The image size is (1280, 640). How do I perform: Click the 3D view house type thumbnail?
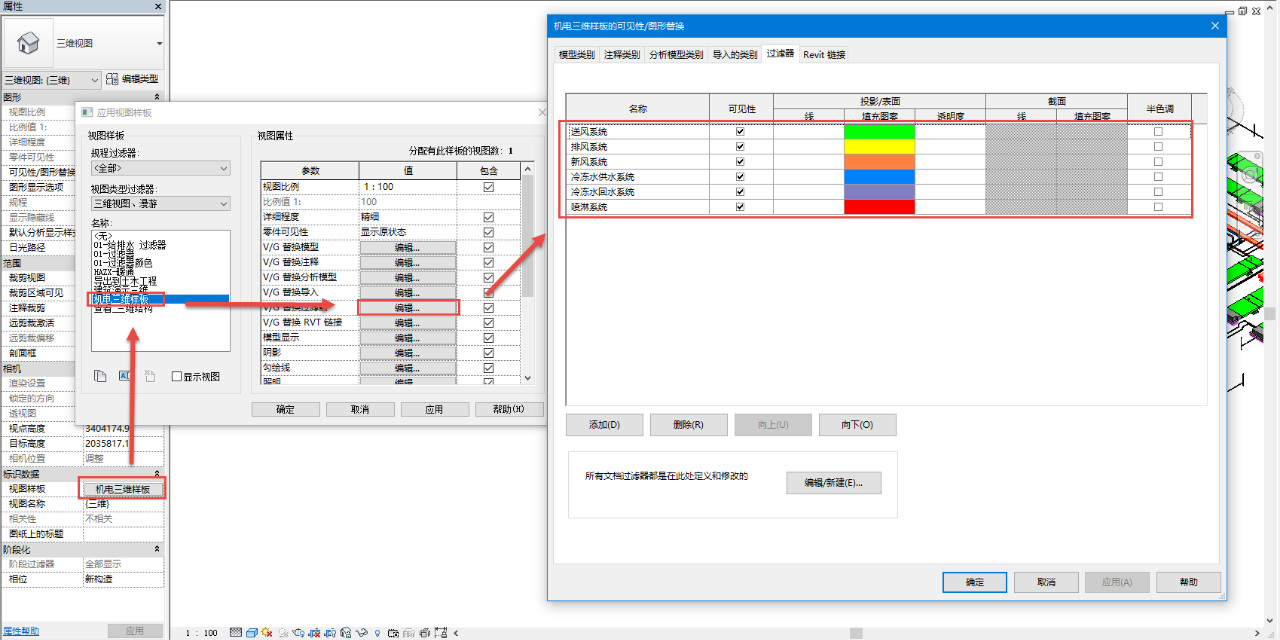(x=28, y=43)
